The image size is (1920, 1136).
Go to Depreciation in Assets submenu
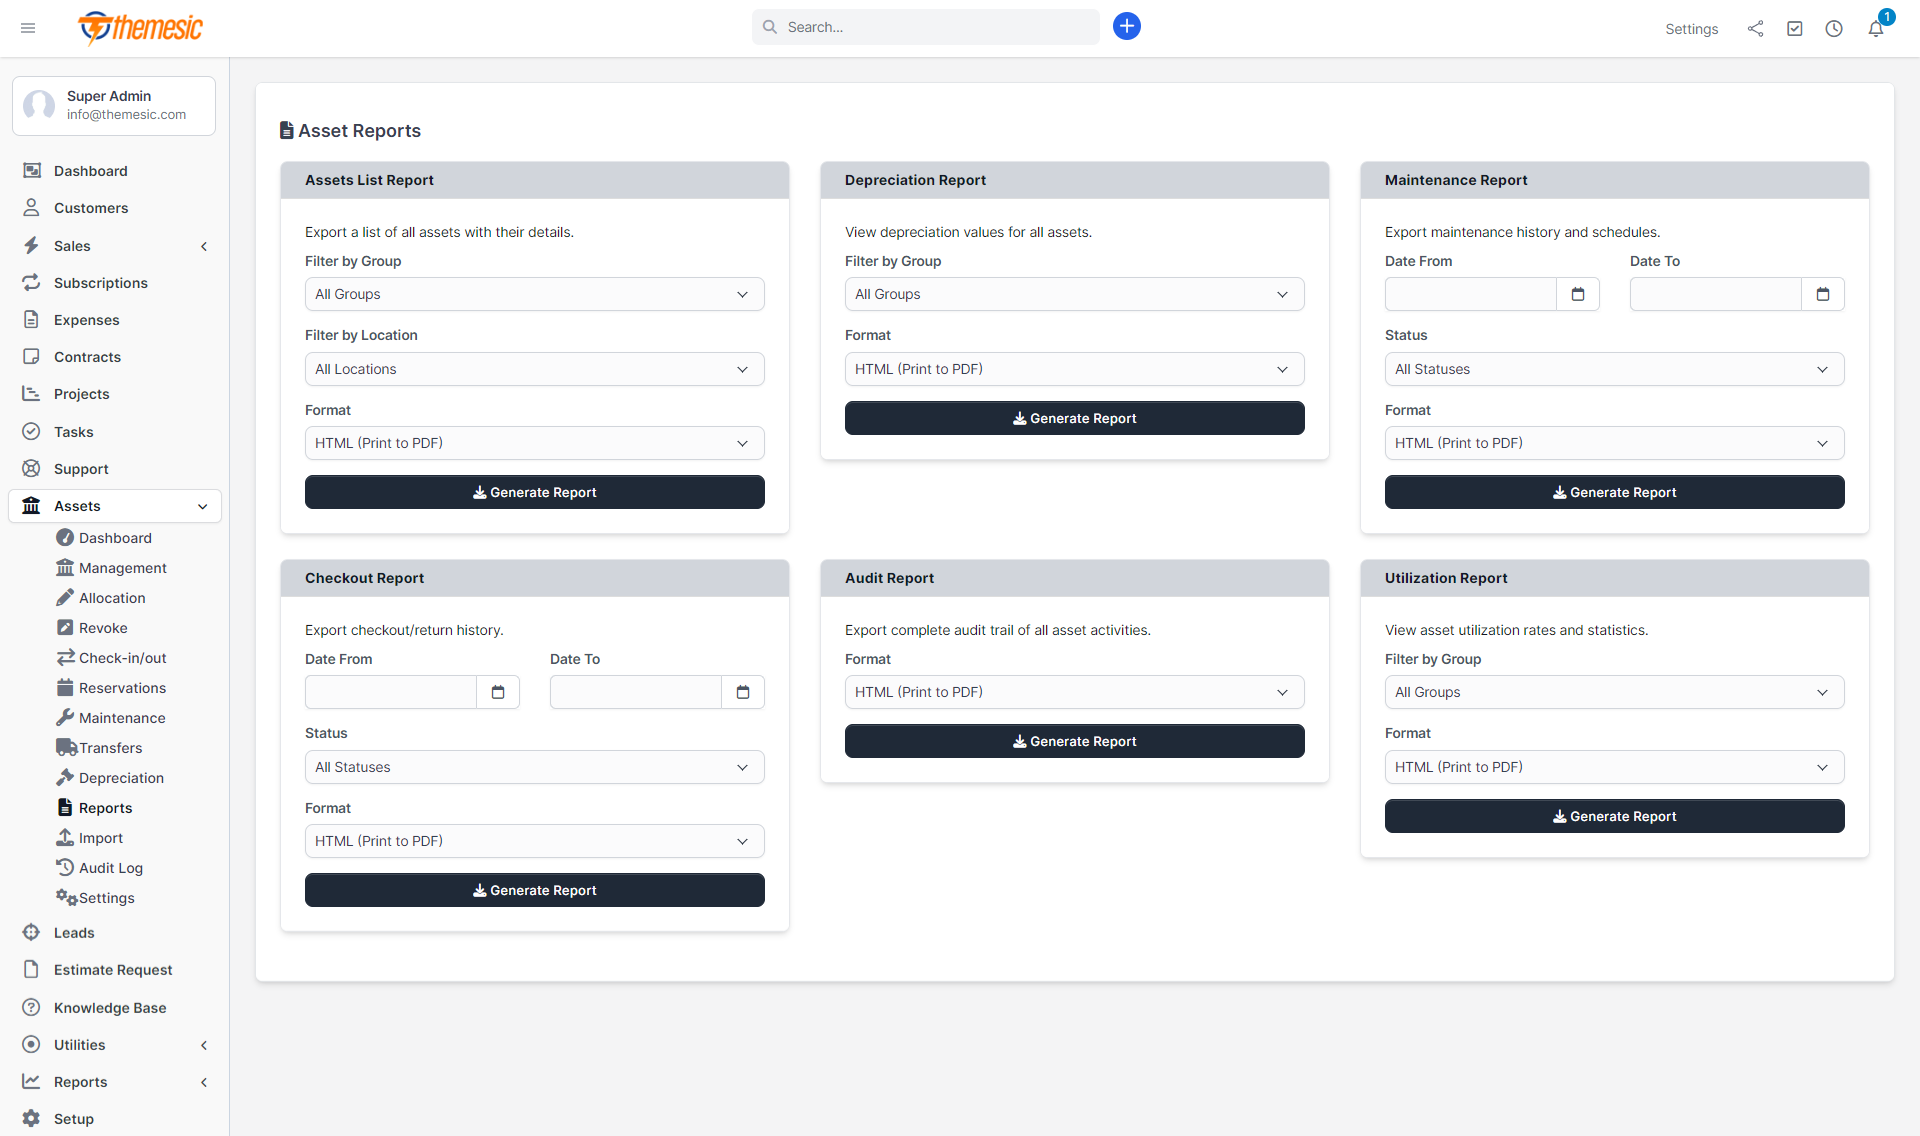coord(121,778)
